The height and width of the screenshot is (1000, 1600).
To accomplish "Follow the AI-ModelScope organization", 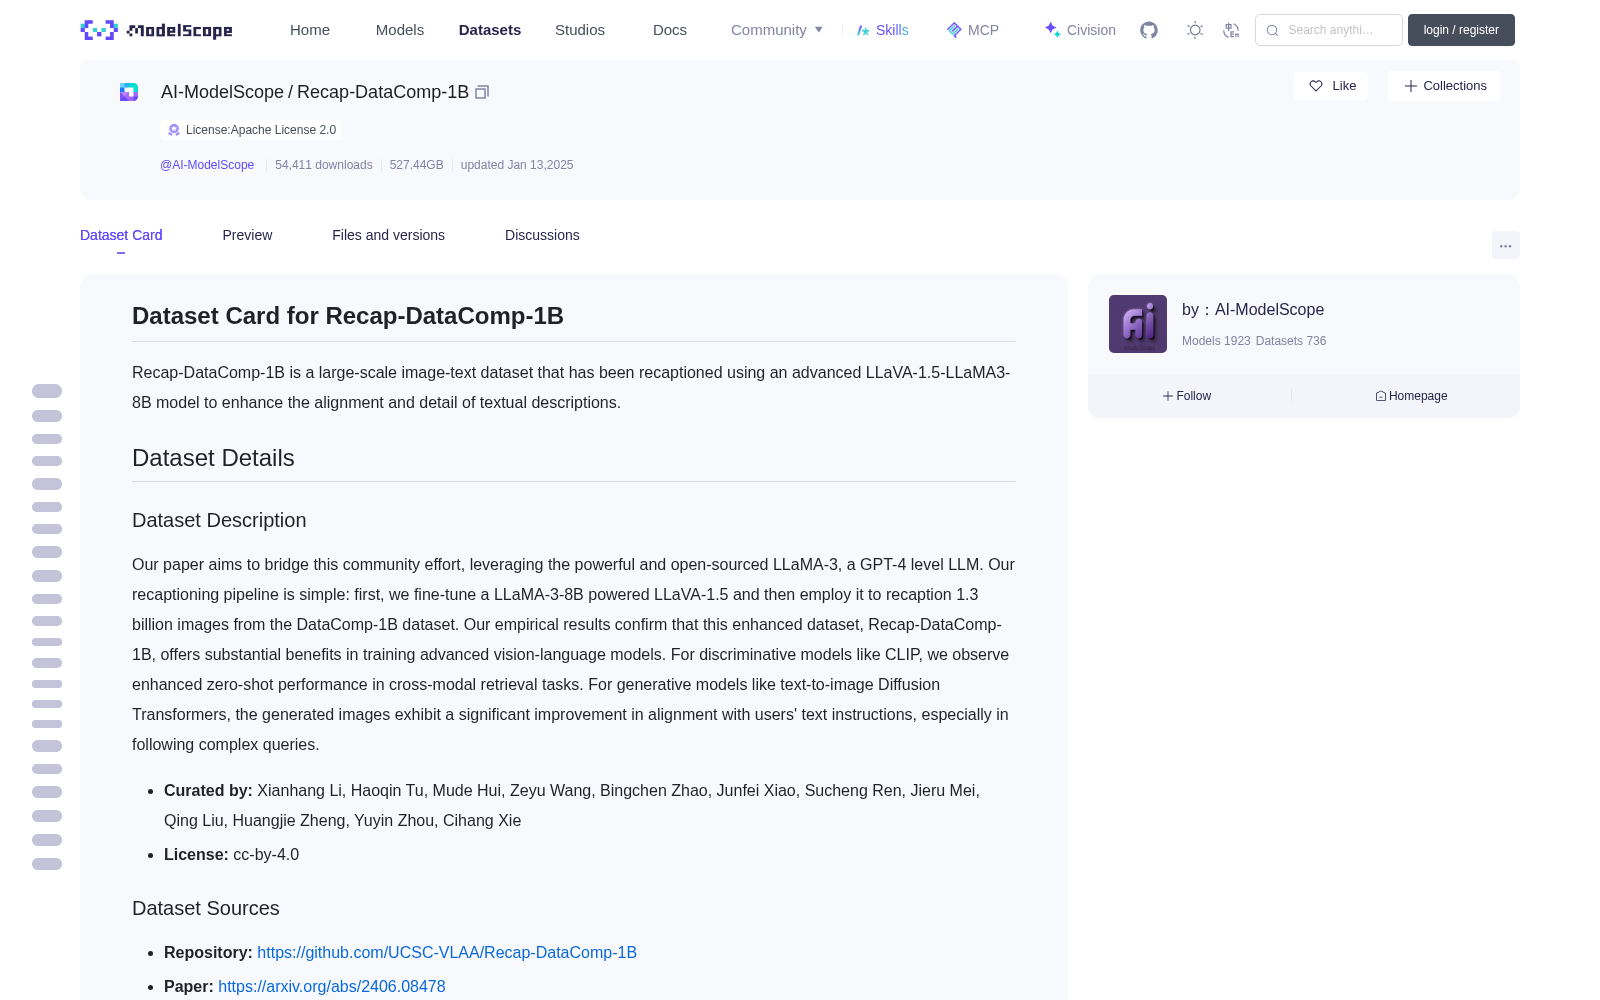I will click(1187, 396).
